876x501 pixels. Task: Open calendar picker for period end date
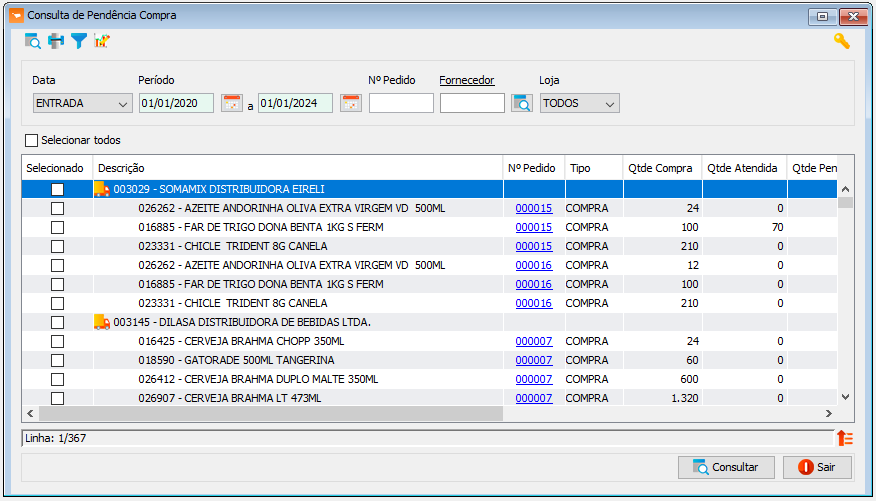tap(351, 103)
